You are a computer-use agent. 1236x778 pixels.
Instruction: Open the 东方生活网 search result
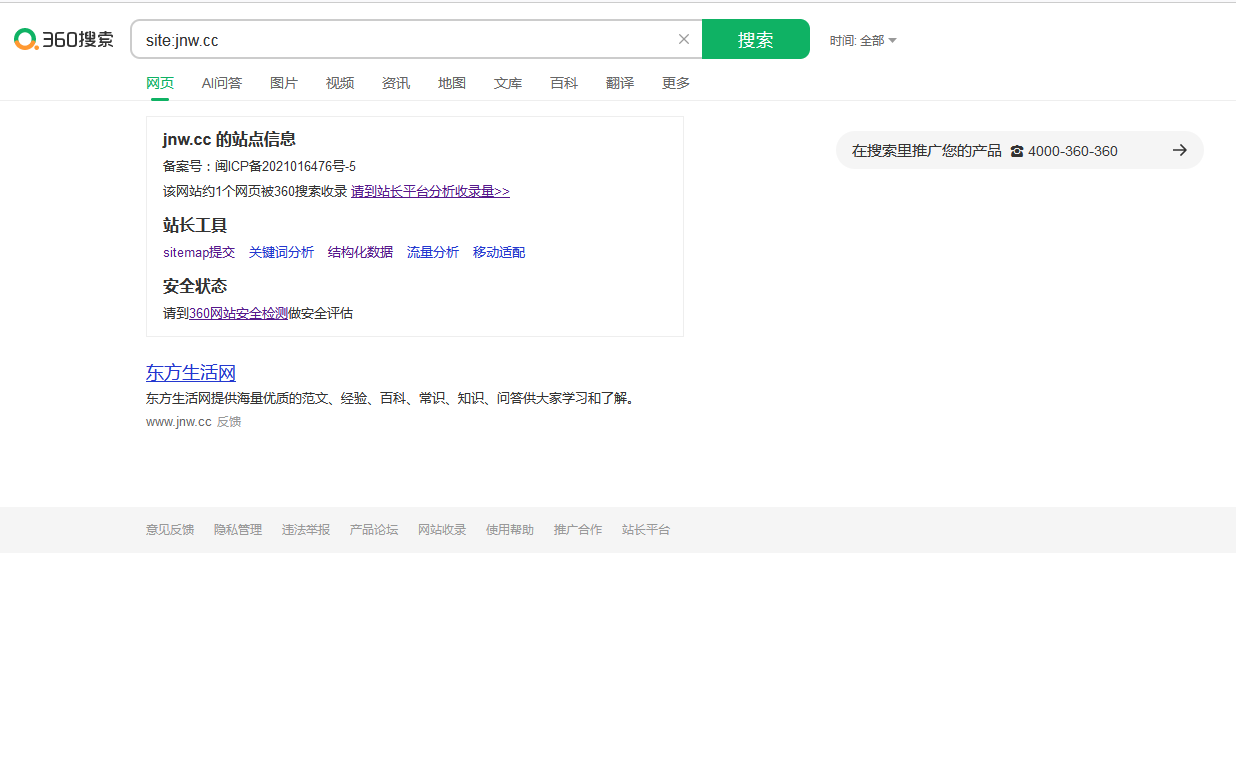[191, 373]
